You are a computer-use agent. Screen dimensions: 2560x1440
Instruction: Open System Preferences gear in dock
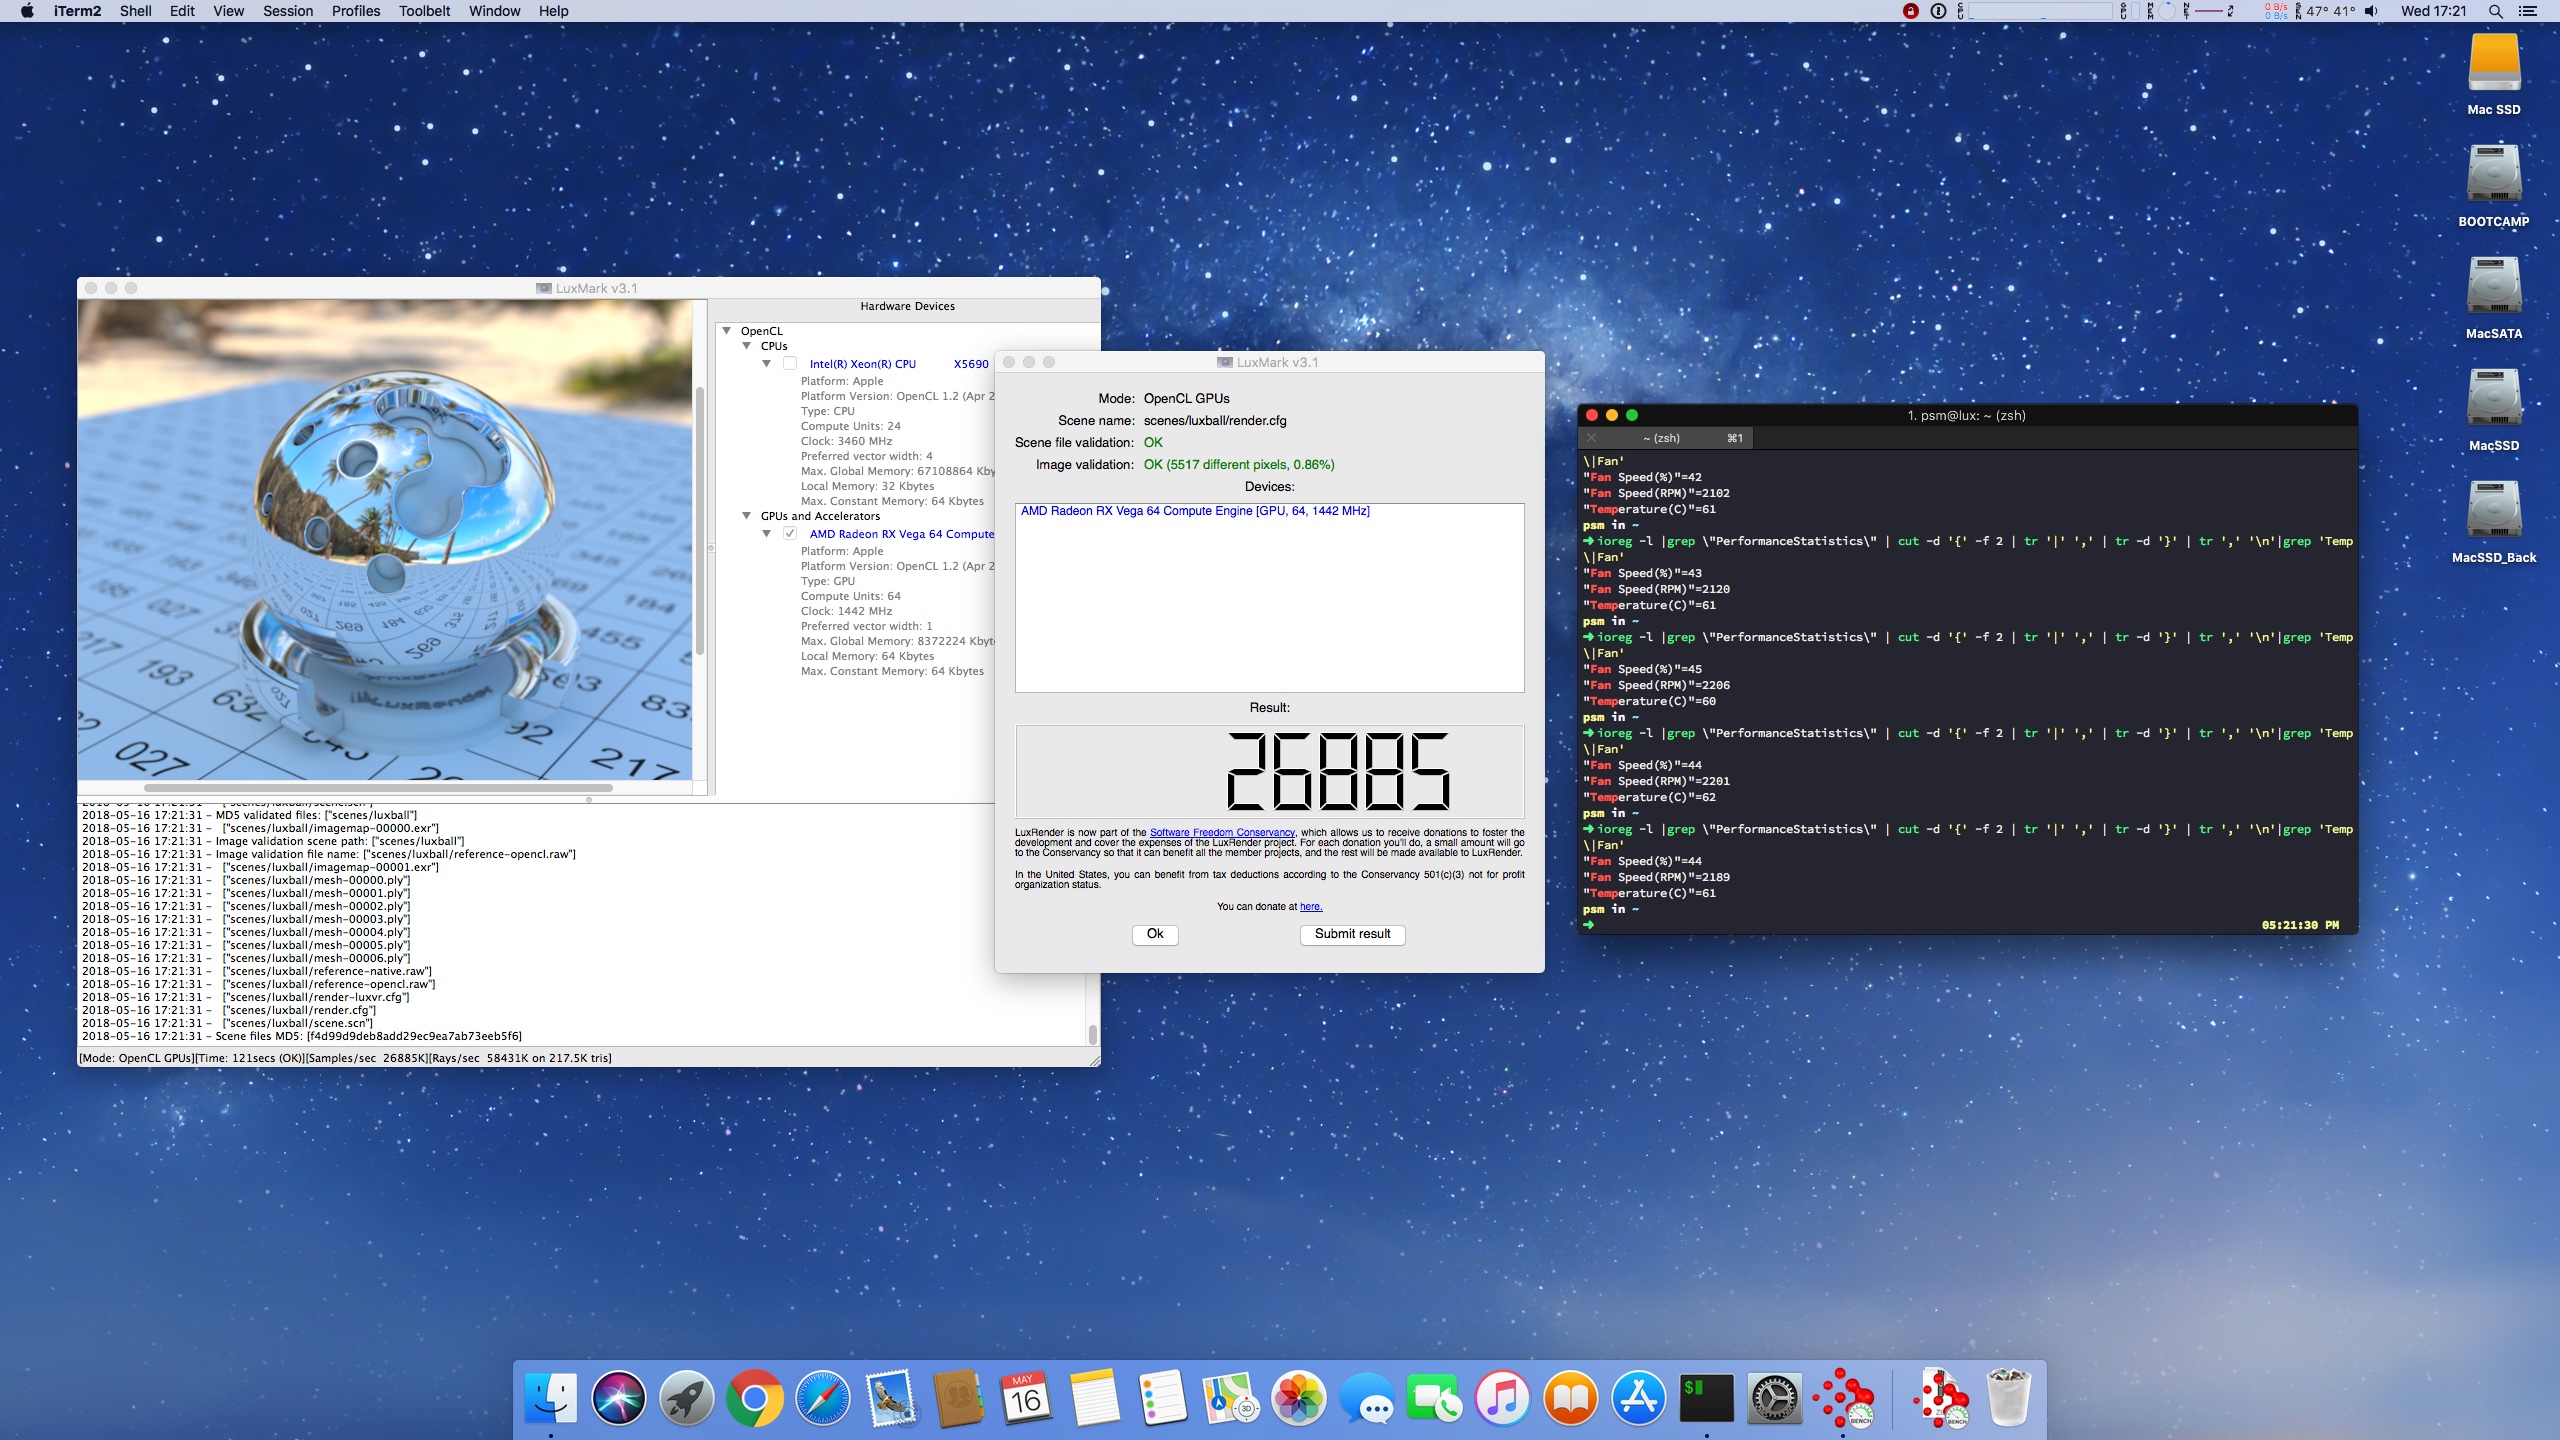click(1774, 1398)
